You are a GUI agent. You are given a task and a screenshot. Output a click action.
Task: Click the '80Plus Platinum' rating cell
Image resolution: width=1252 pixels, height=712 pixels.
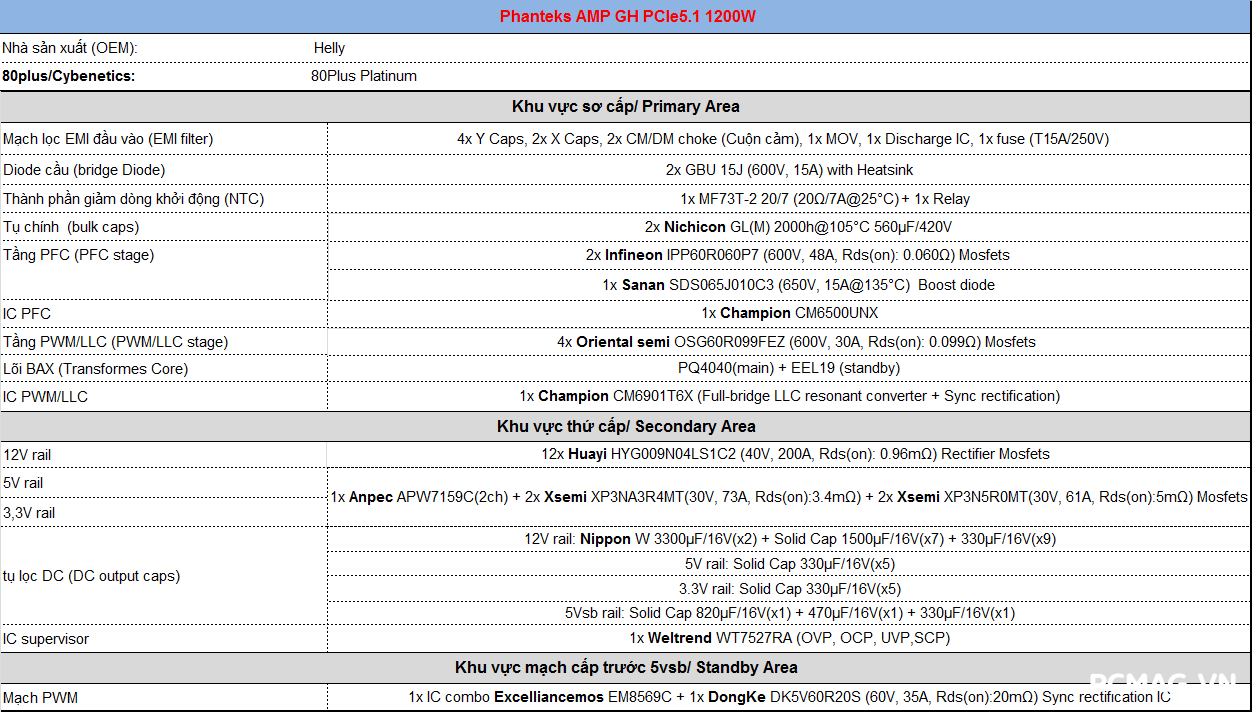click(x=364, y=76)
